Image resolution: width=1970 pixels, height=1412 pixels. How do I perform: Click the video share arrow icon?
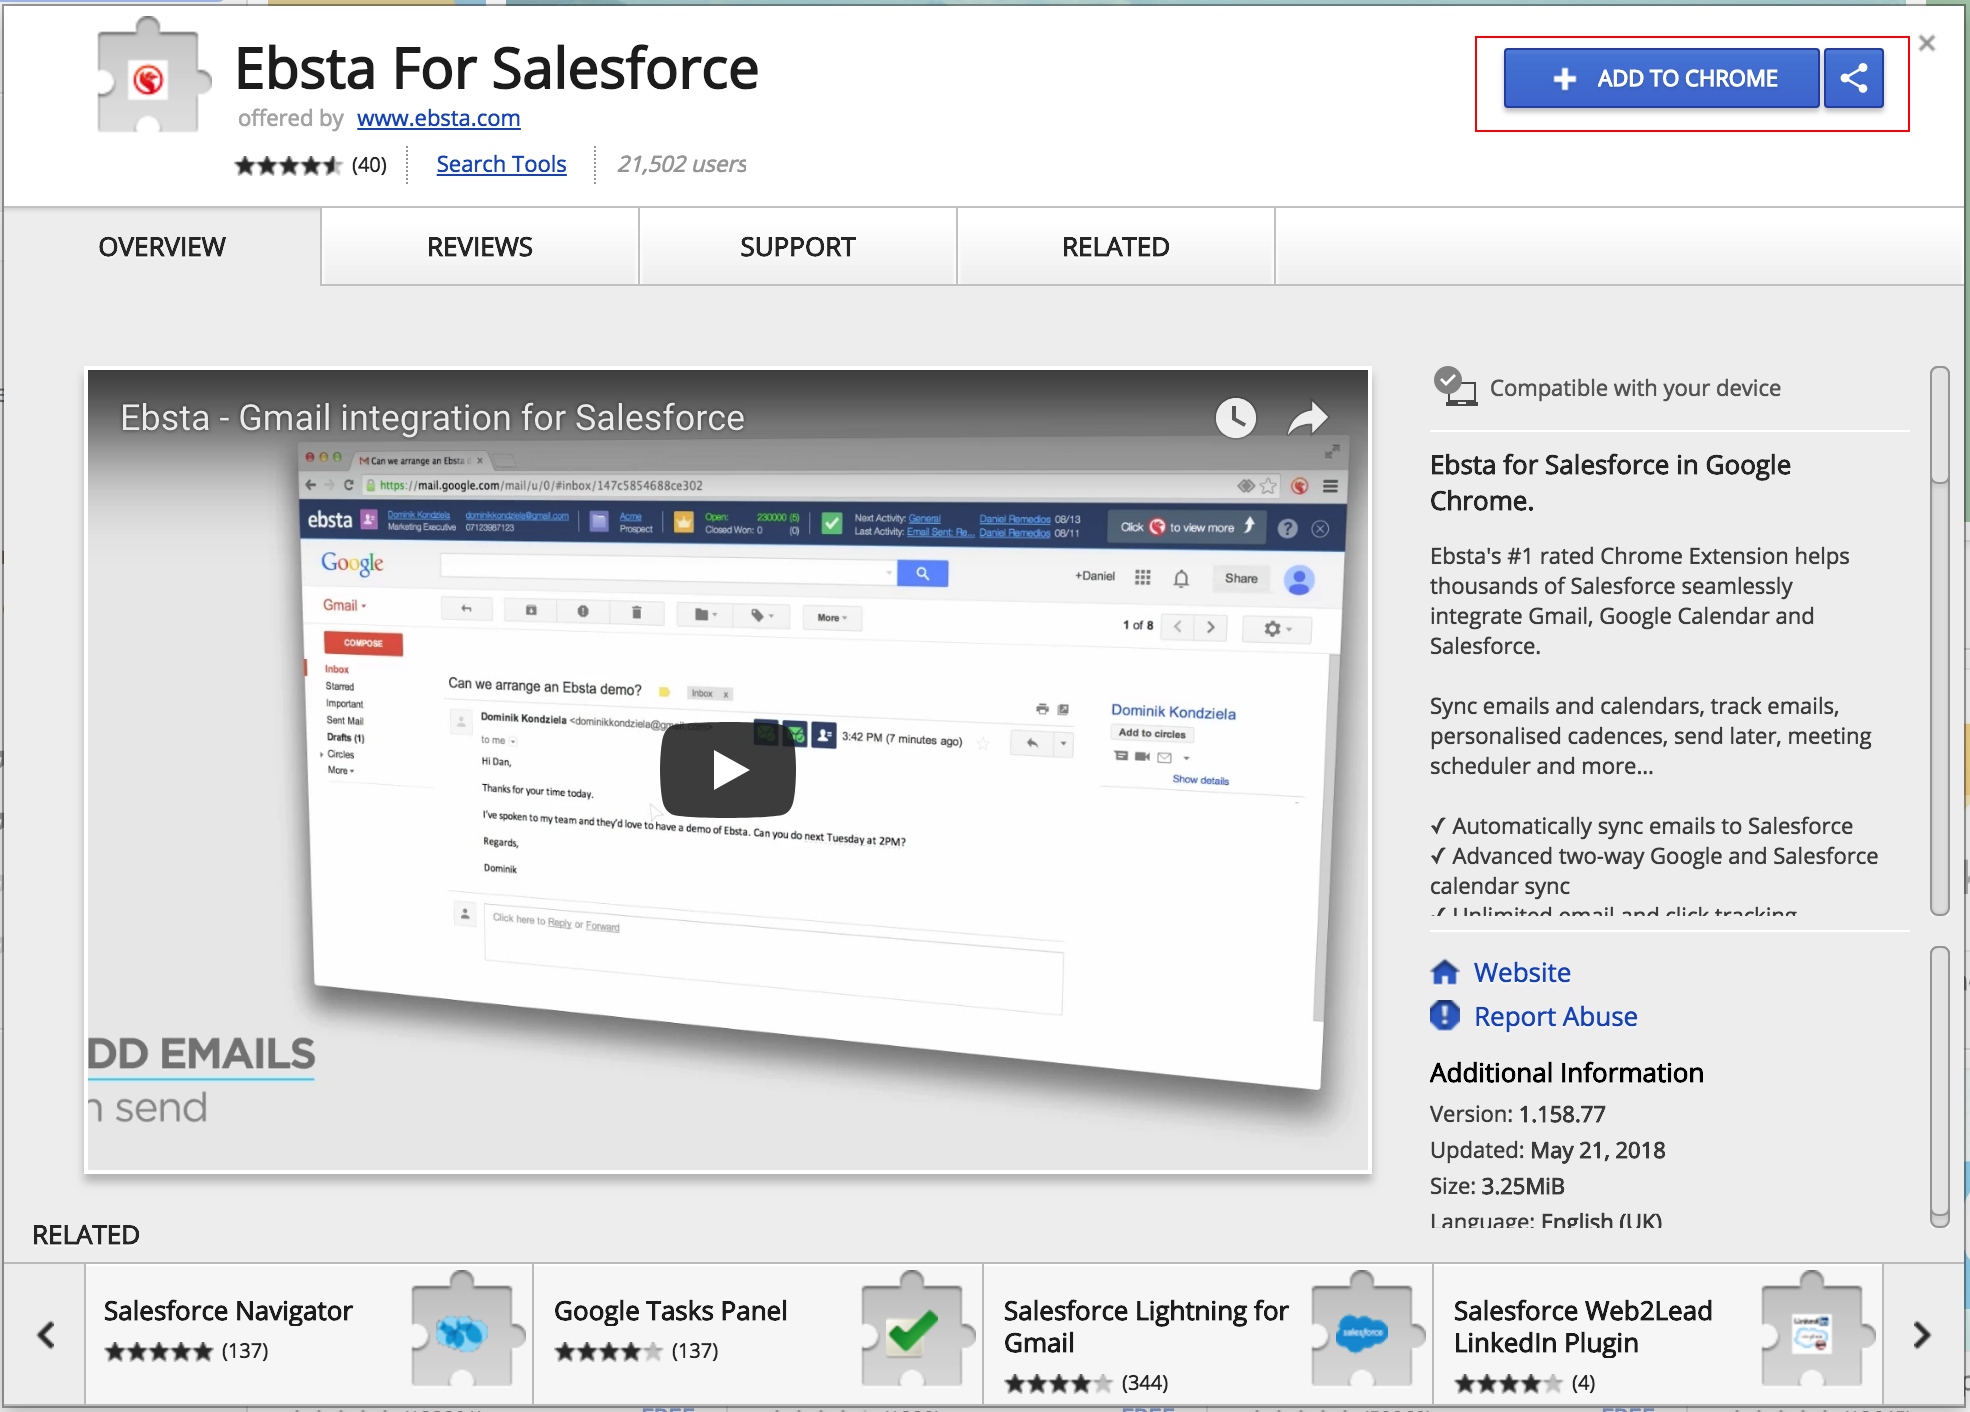pyautogui.click(x=1307, y=418)
